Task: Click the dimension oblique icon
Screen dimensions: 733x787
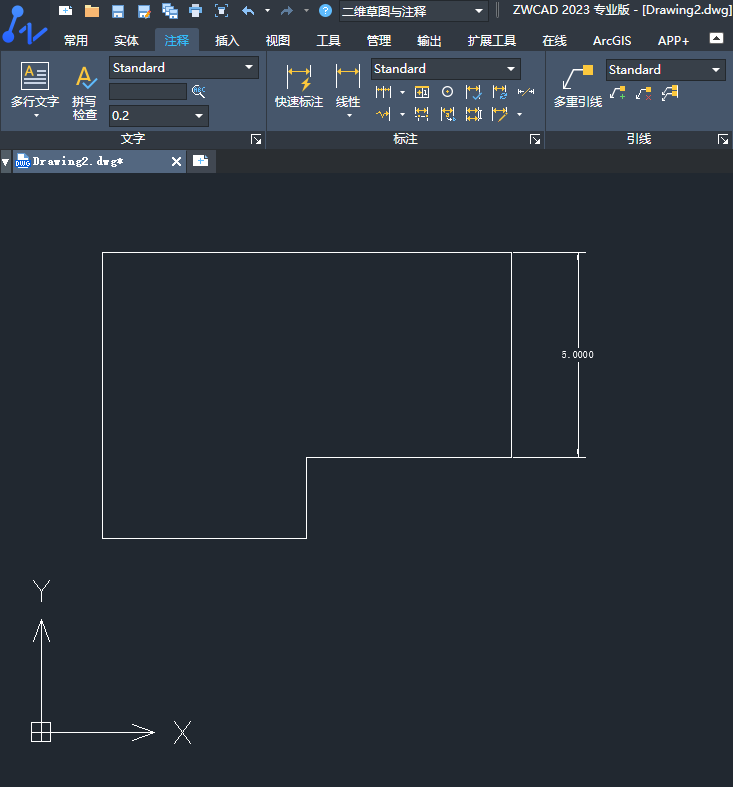Action: click(526, 92)
